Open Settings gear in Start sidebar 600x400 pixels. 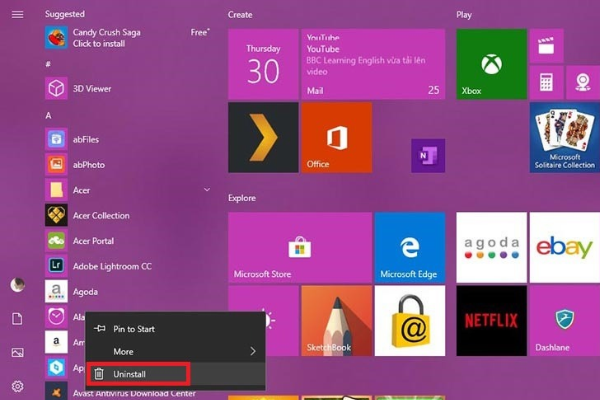point(17,386)
